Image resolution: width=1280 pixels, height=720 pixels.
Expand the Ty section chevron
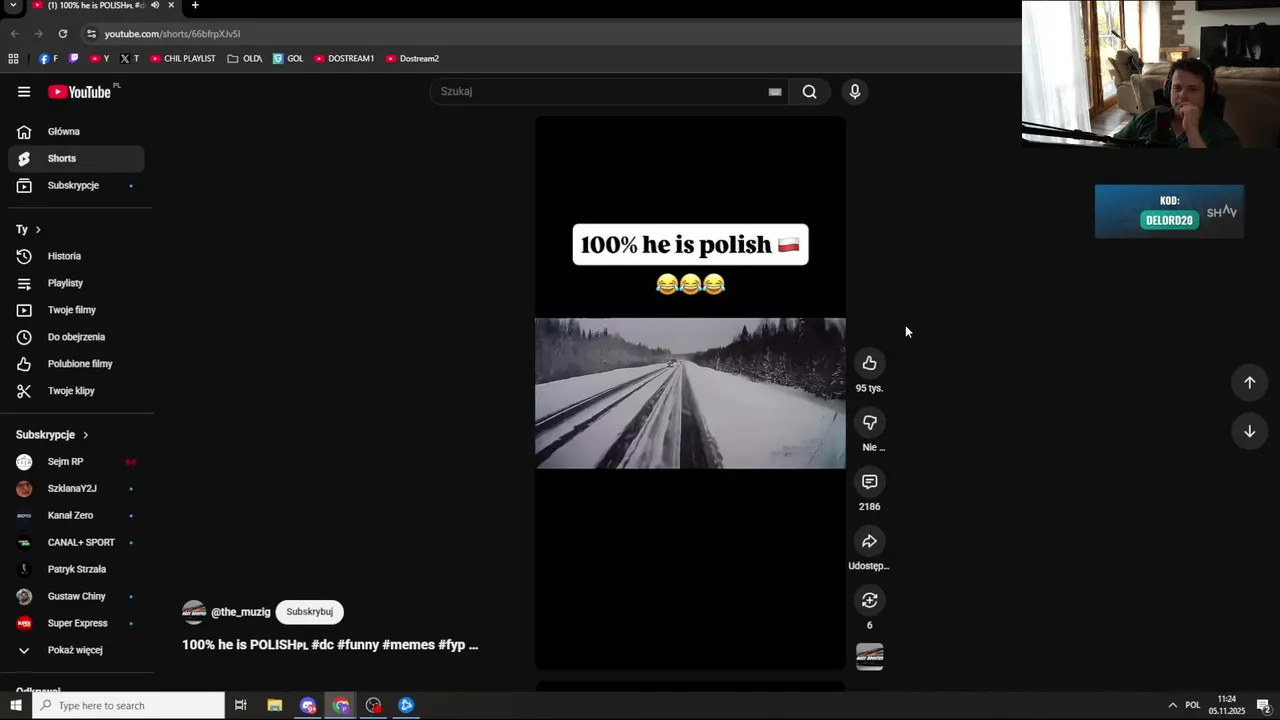(38, 230)
